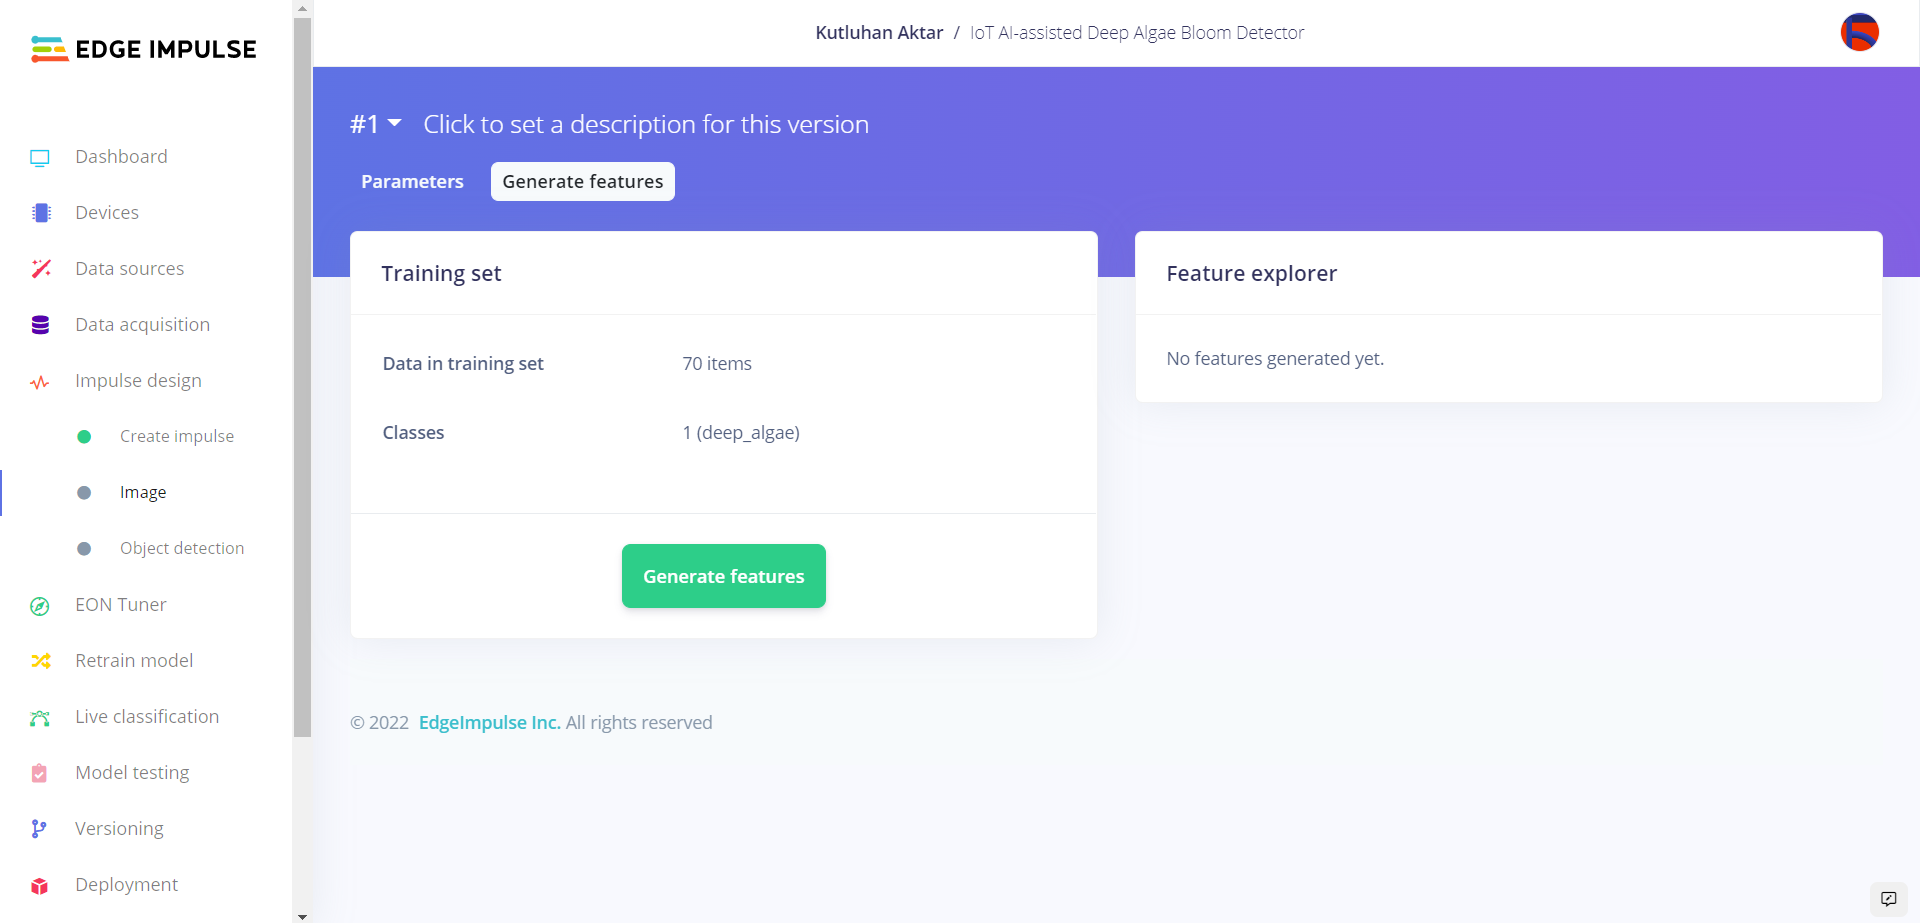Viewport: 1920px width, 923px height.
Task: Click the Data acquisition database icon
Action: 40,325
